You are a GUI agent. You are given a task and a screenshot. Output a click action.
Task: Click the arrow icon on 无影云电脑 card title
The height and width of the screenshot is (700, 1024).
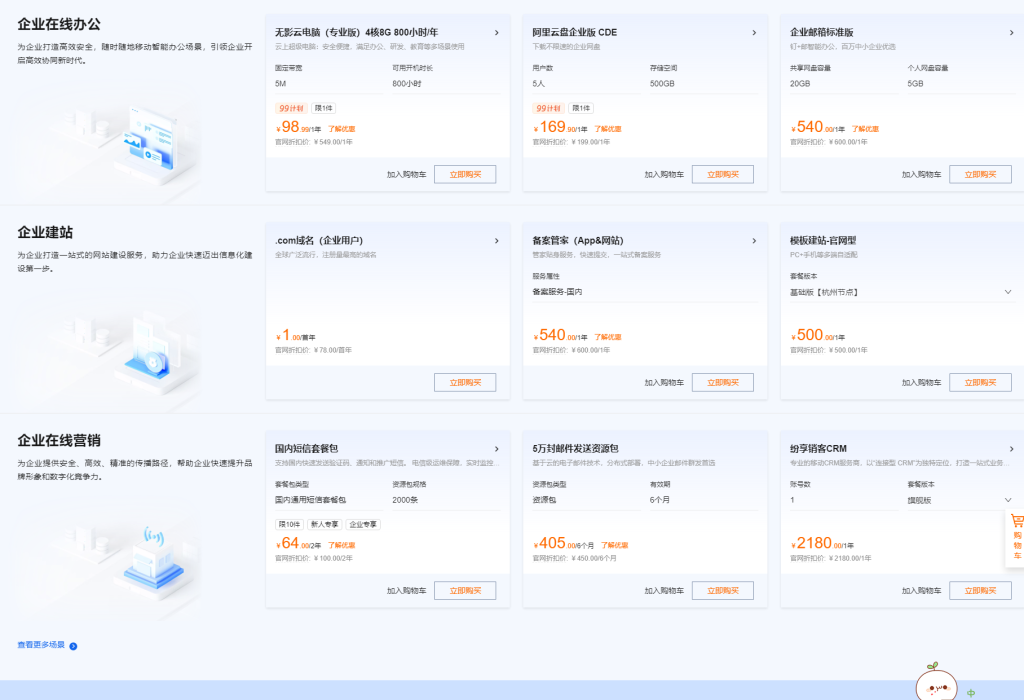(497, 32)
